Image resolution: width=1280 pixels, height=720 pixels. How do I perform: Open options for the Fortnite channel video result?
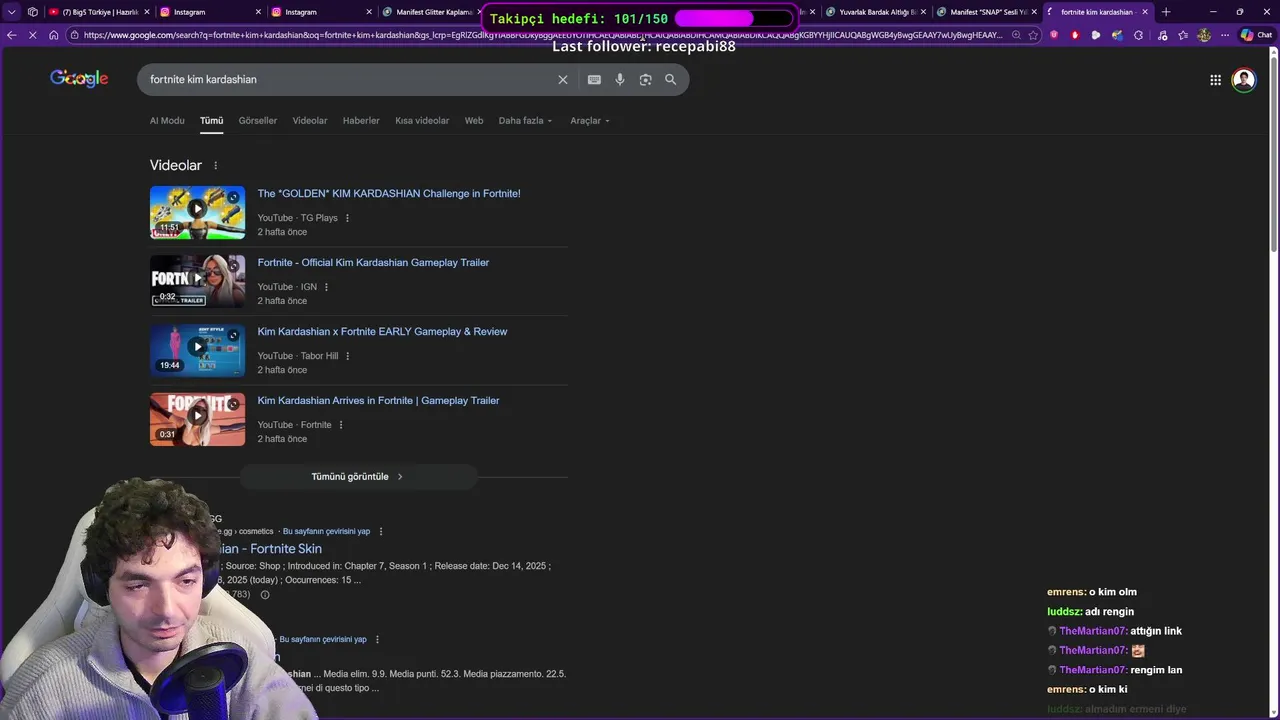click(x=341, y=425)
